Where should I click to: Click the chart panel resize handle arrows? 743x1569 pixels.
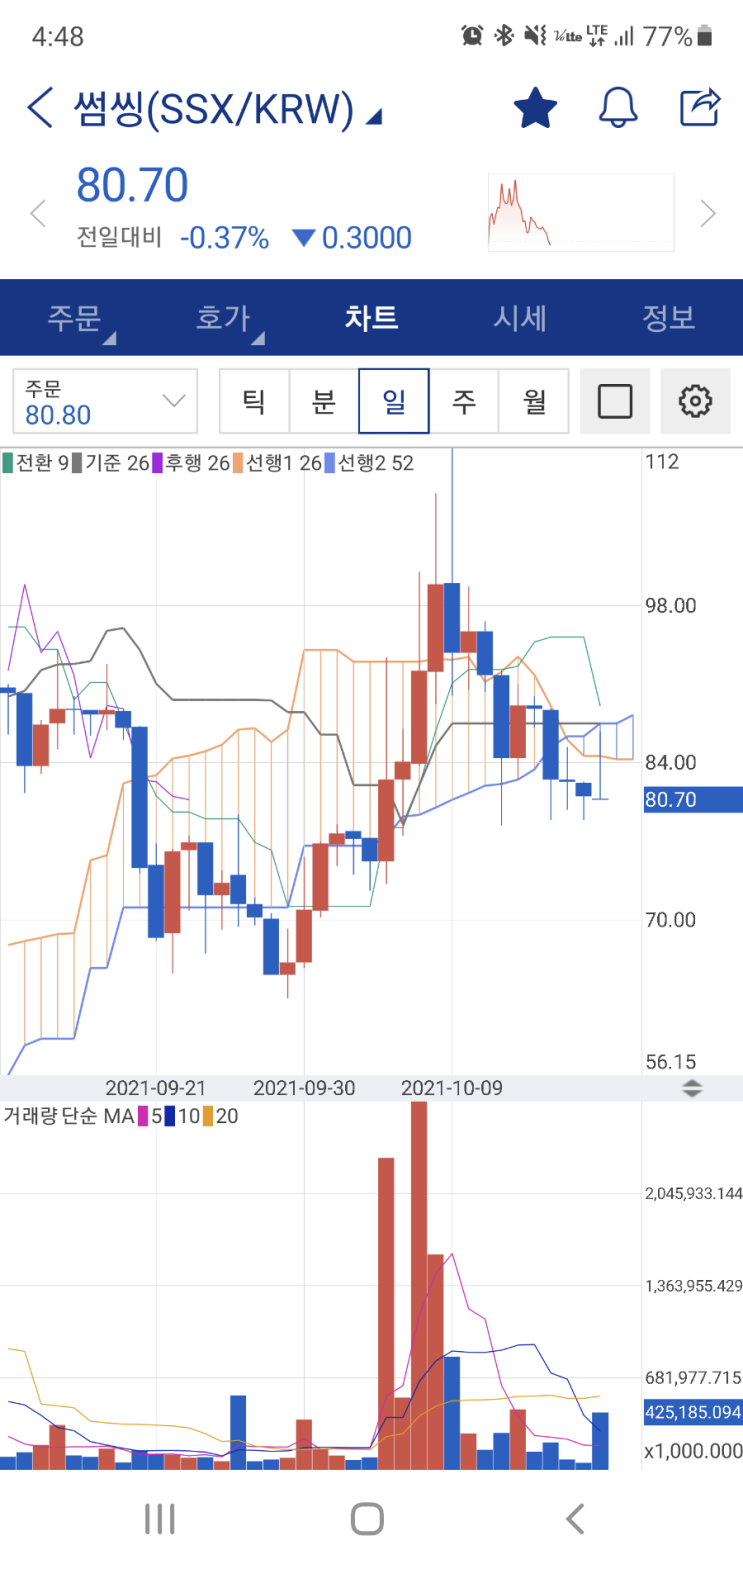(692, 1088)
